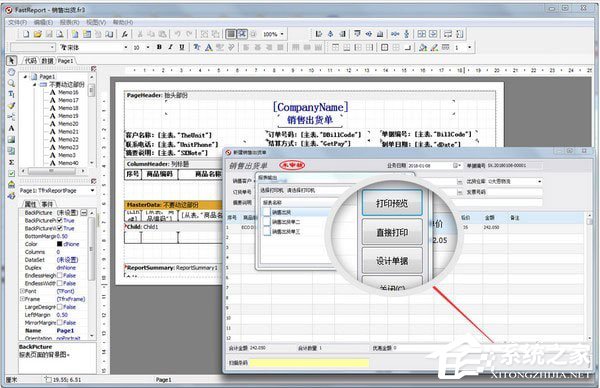
Task: Click the Open file folder icon
Action: click(38, 34)
